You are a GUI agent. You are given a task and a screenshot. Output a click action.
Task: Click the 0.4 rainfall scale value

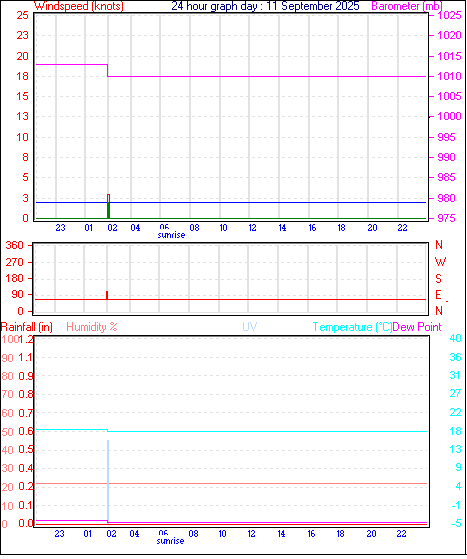pos(25,468)
